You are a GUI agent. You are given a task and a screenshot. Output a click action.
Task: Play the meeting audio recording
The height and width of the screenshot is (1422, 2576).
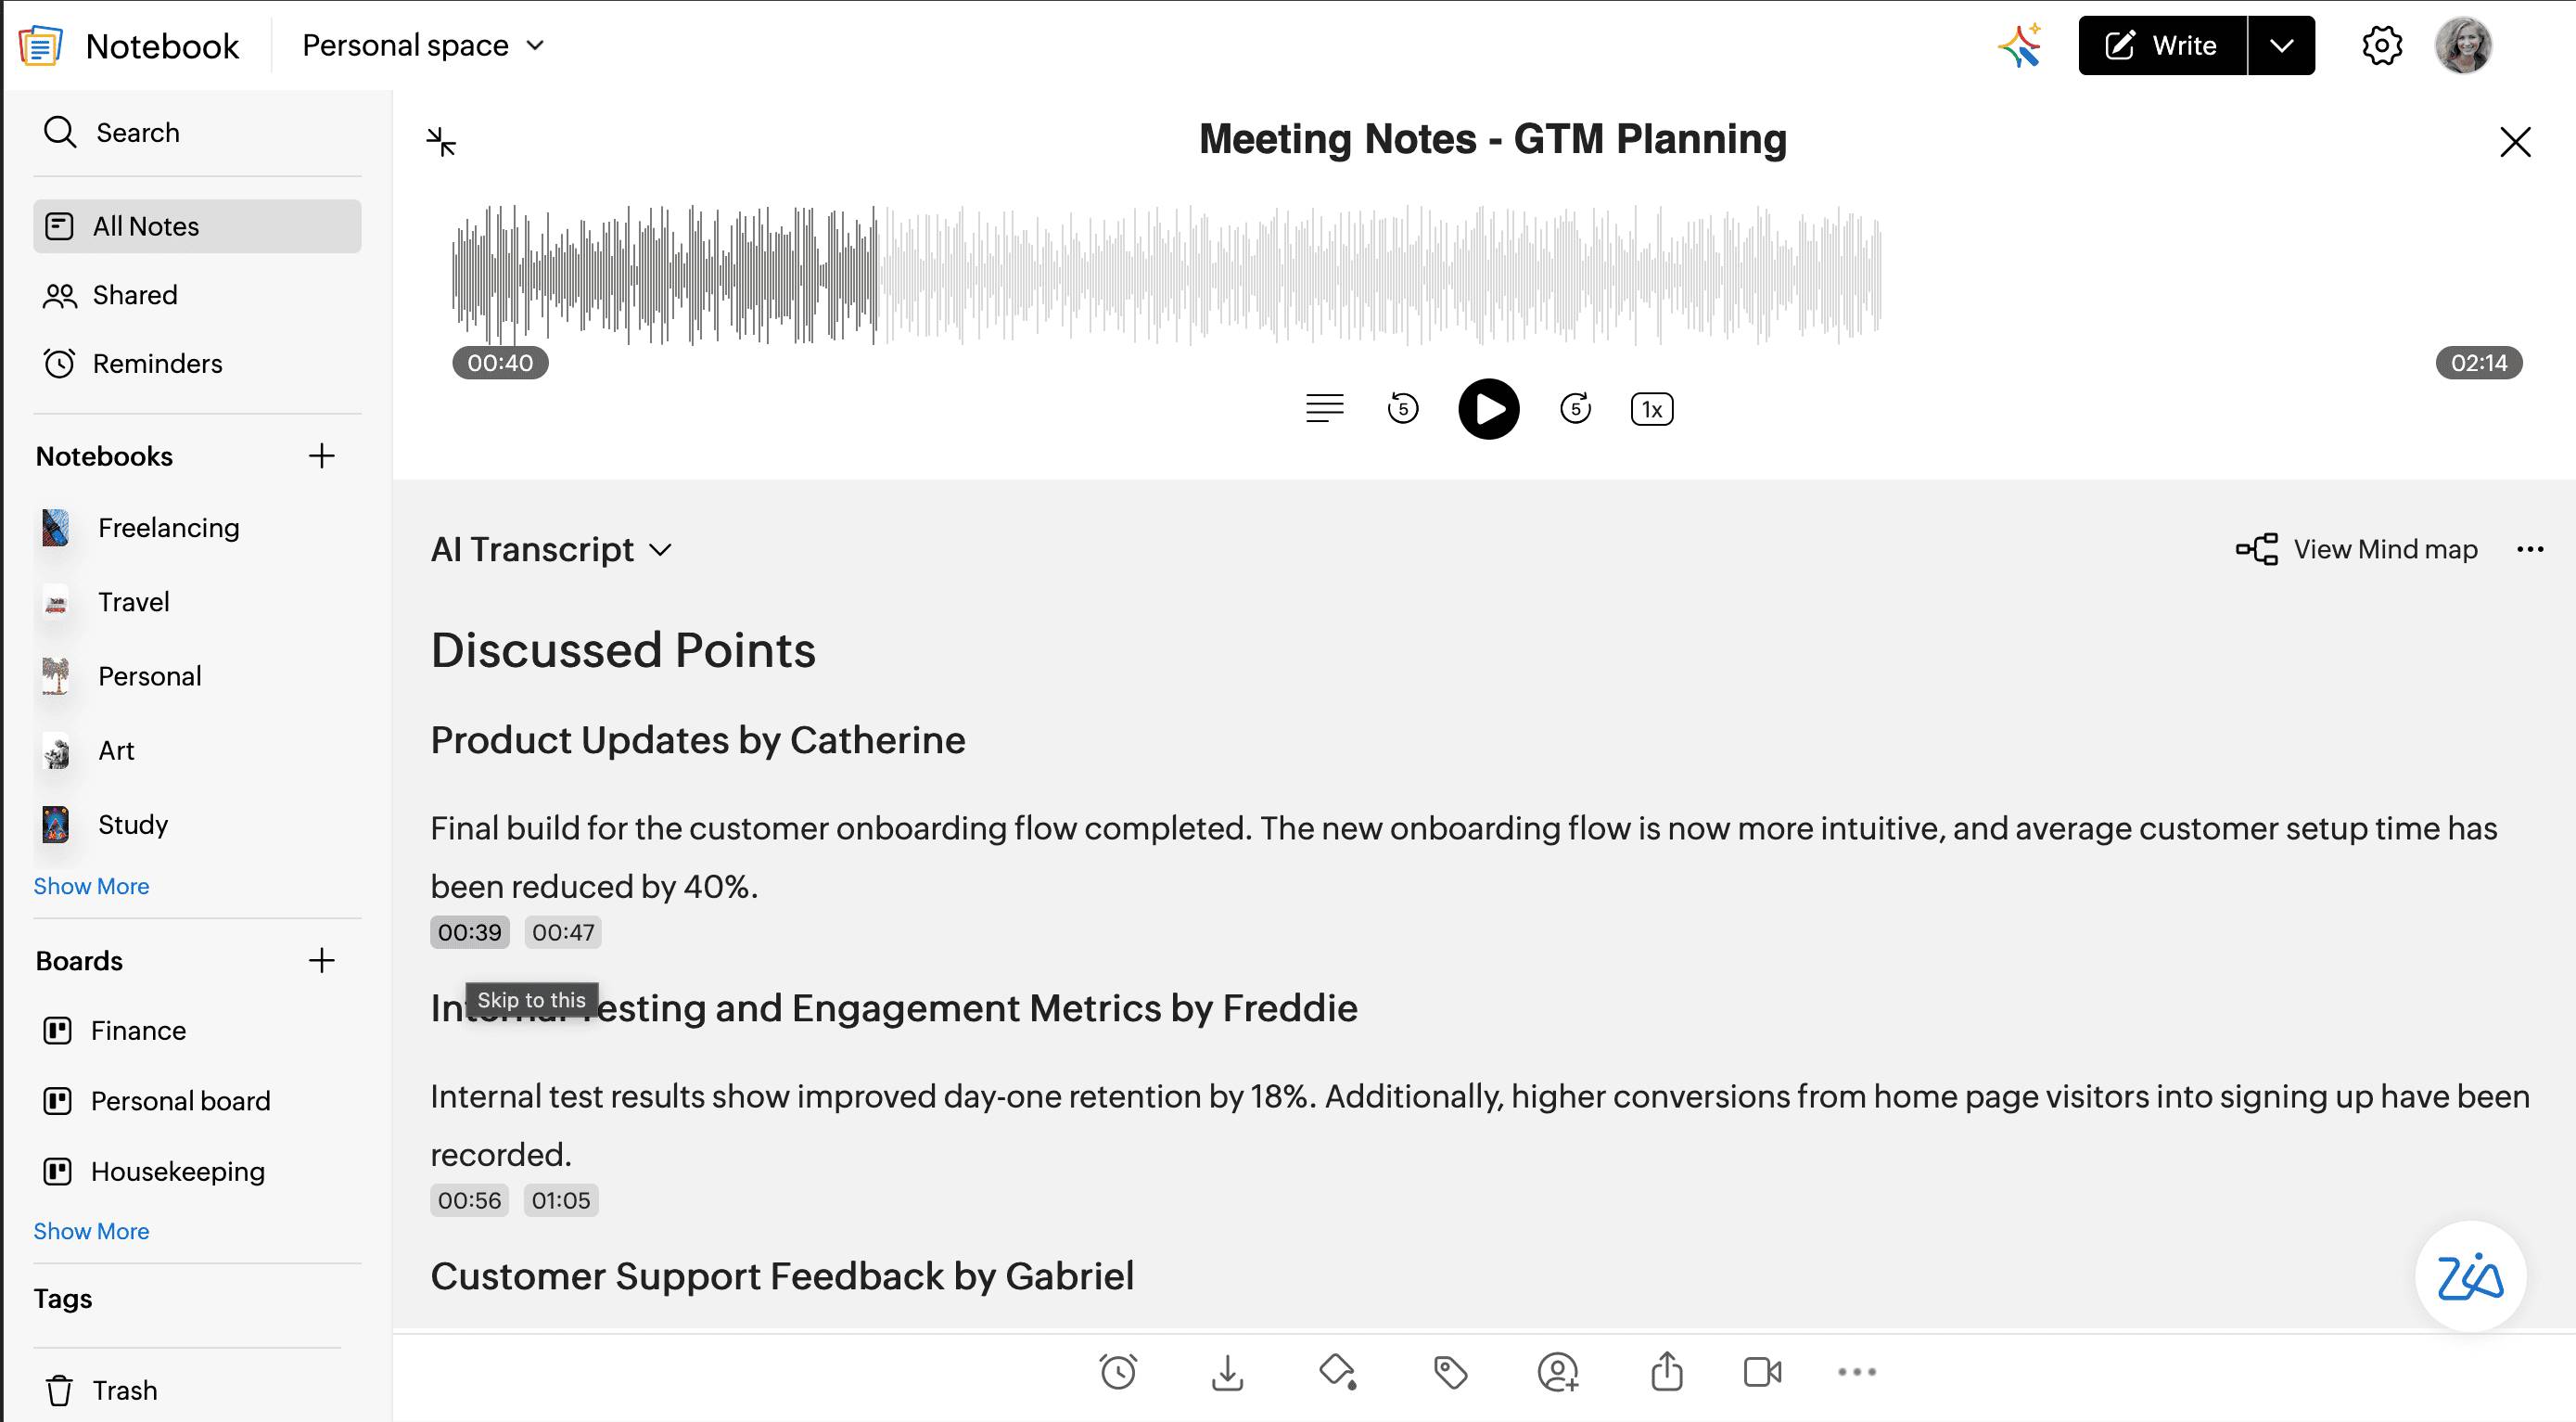click(x=1488, y=409)
